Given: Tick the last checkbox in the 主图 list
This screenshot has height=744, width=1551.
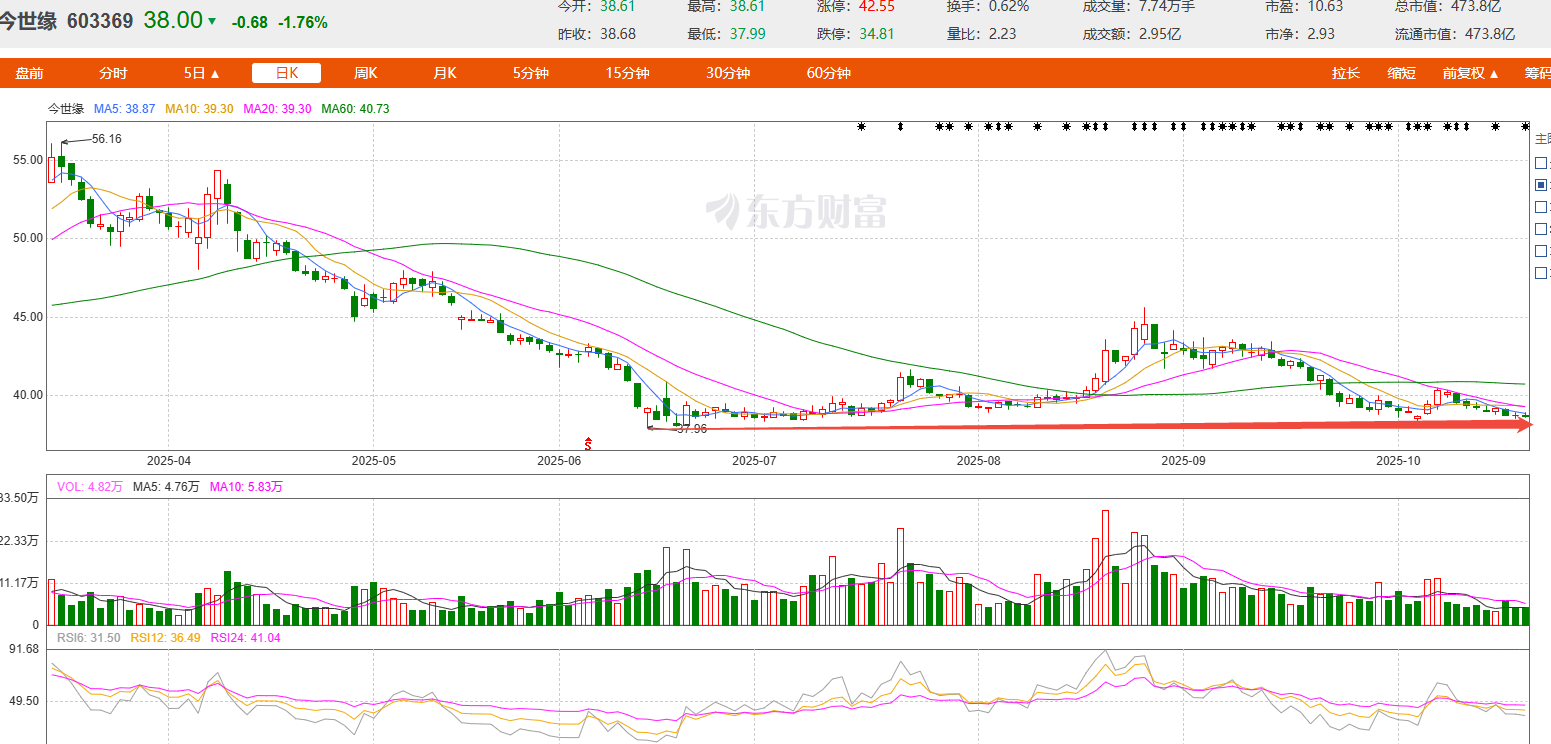Looking at the screenshot, I should [1541, 273].
